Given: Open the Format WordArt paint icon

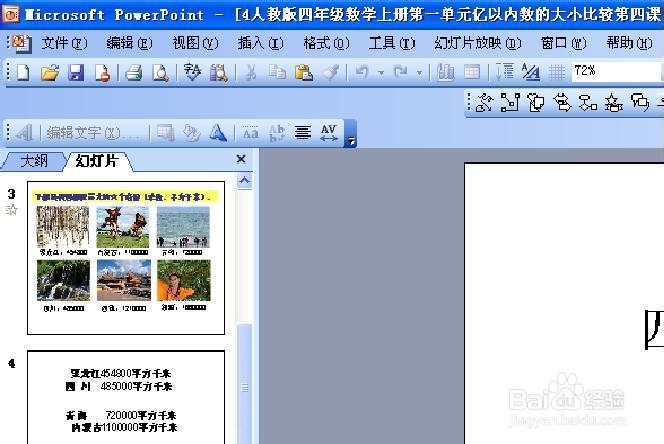Looking at the screenshot, I should 191,133.
